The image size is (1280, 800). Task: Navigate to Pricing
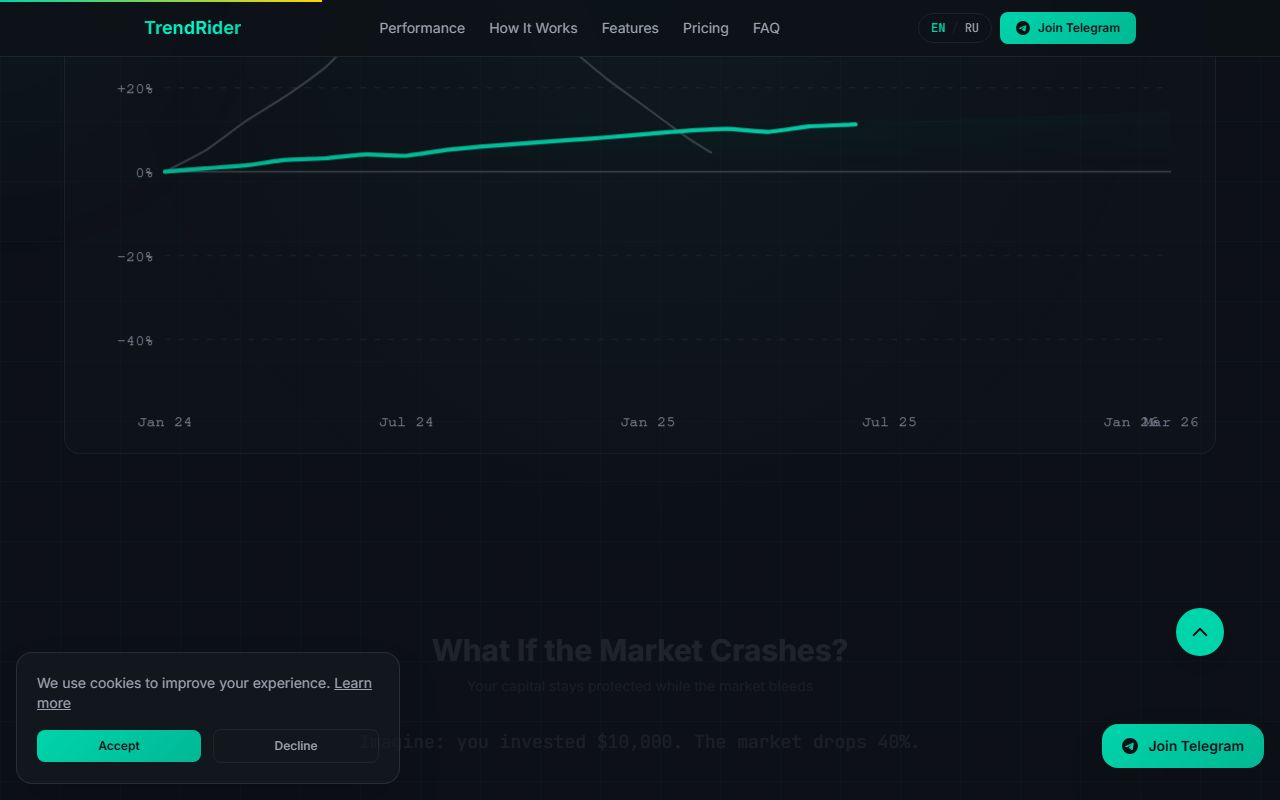click(x=706, y=28)
